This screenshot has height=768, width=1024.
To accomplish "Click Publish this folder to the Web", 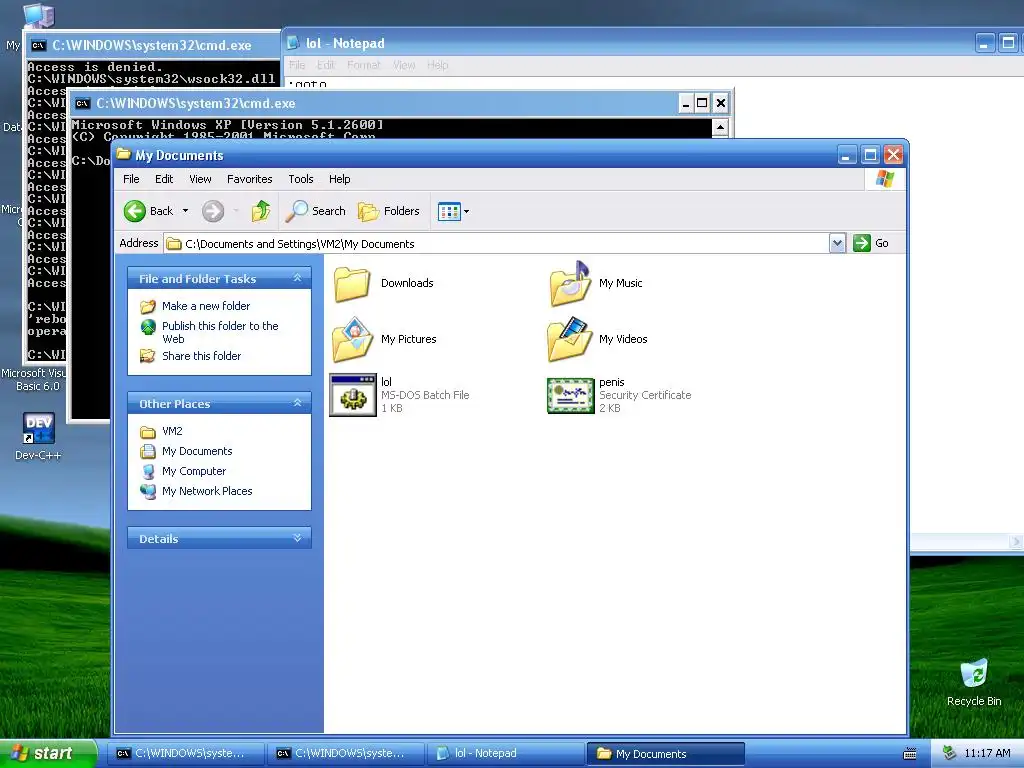I will [x=220, y=332].
